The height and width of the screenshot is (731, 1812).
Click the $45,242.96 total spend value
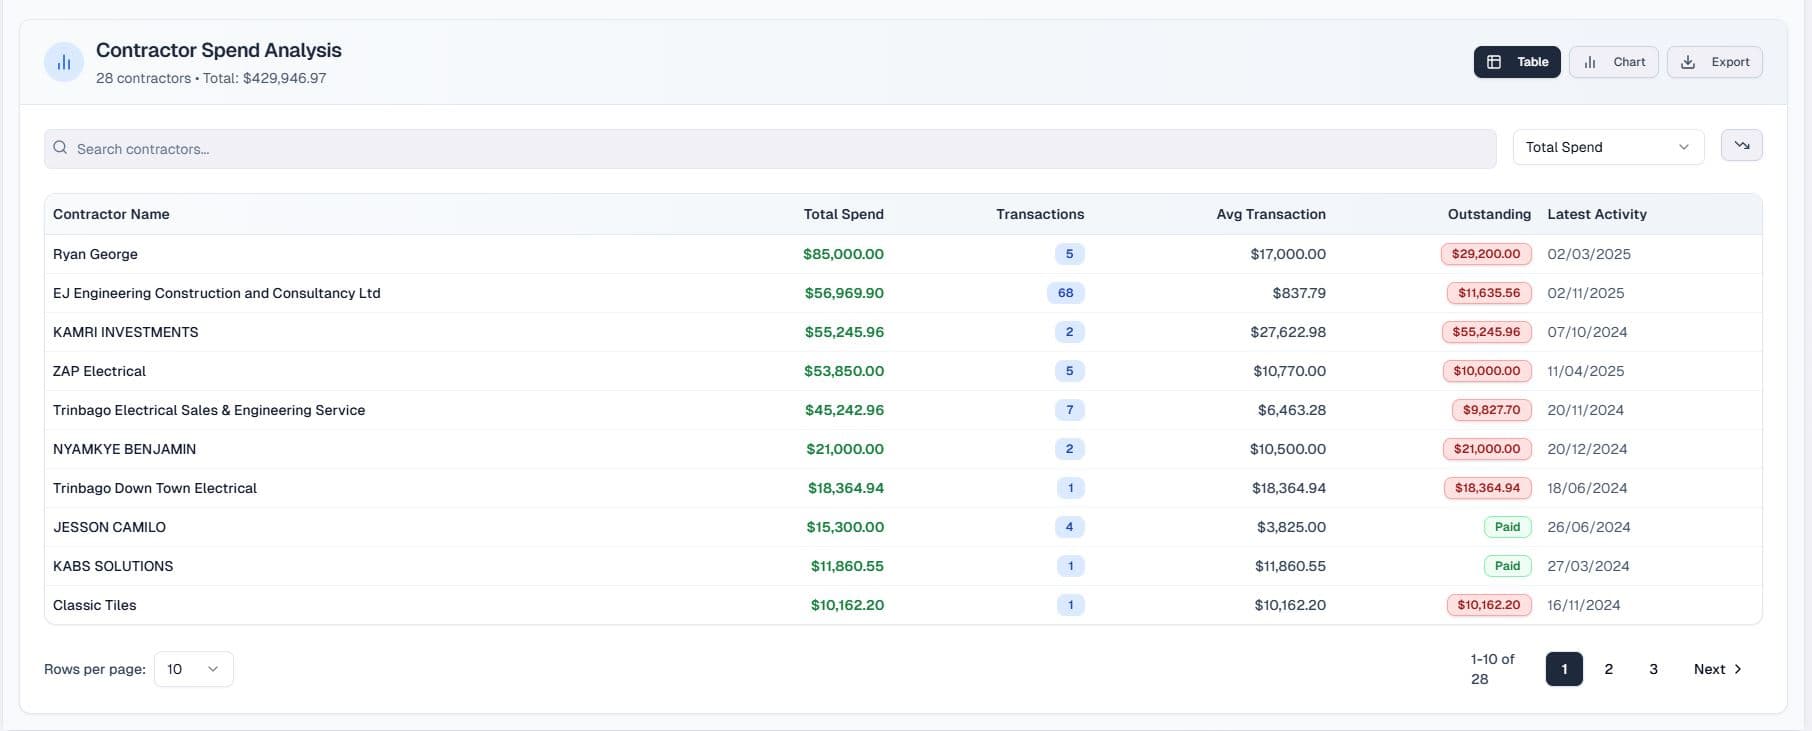pyautogui.click(x=844, y=410)
